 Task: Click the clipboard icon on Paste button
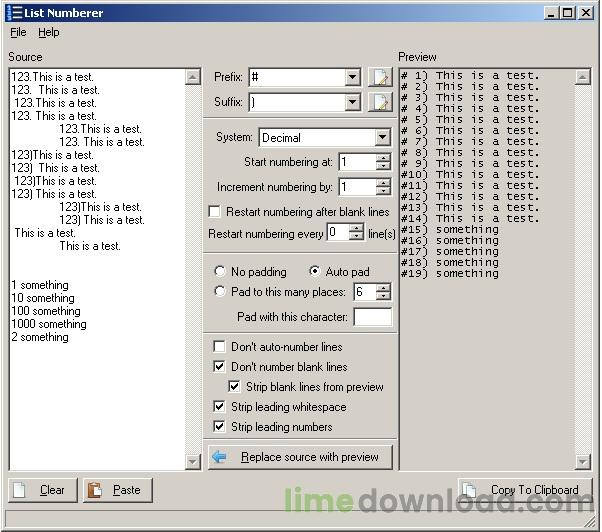[95, 490]
